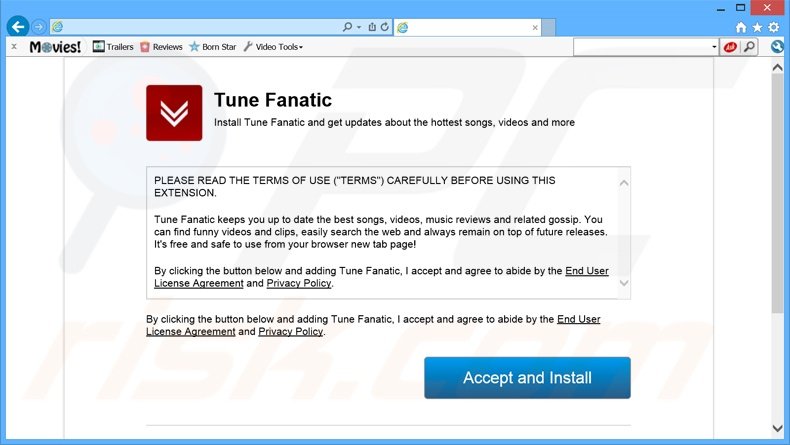The image size is (790, 445).
Task: Click the search magnifier in address bar
Action: tap(347, 27)
